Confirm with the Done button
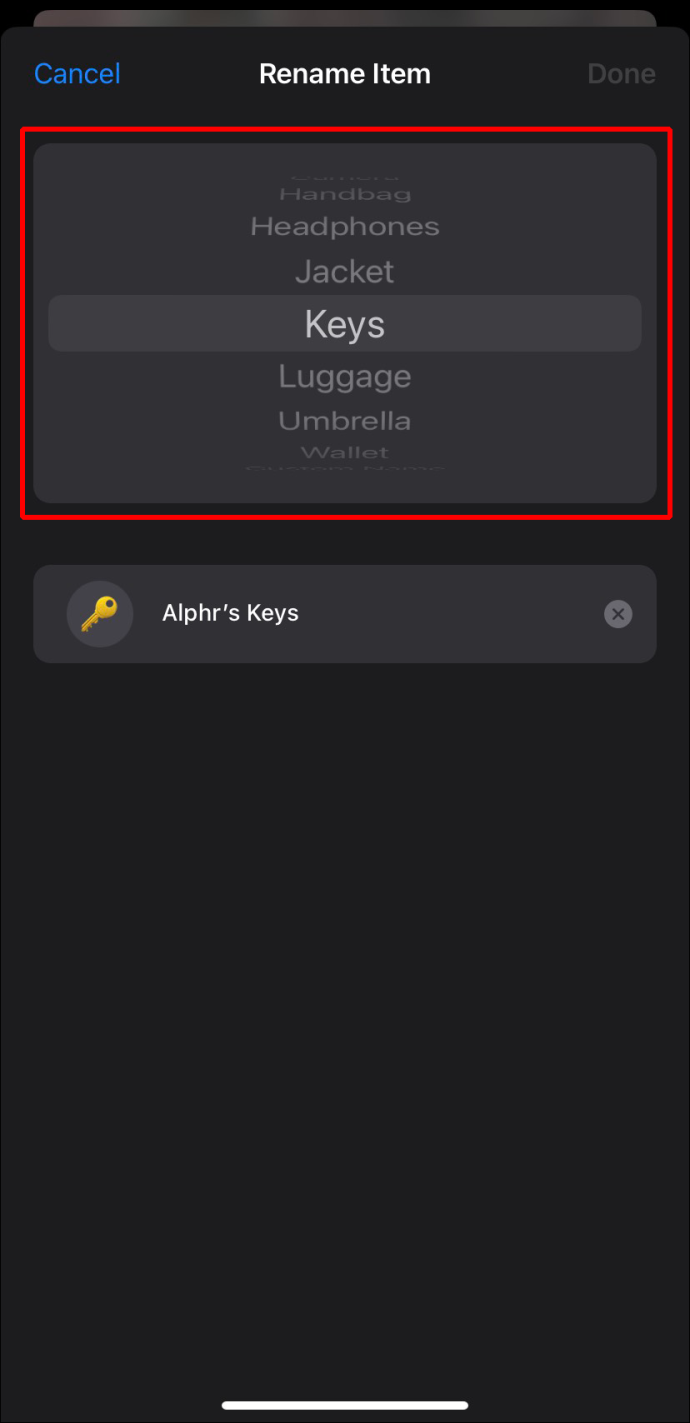The width and height of the screenshot is (690, 1423). pos(621,74)
